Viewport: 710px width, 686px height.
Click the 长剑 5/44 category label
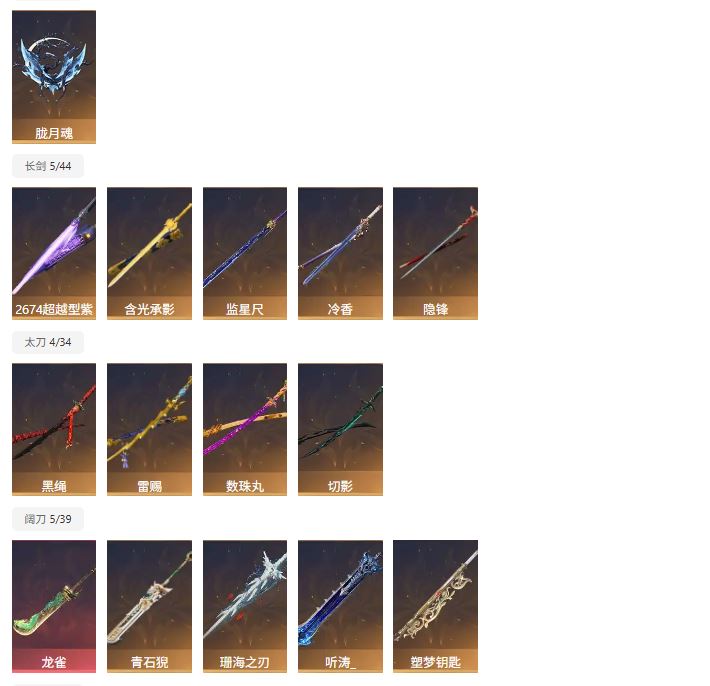tap(48, 166)
